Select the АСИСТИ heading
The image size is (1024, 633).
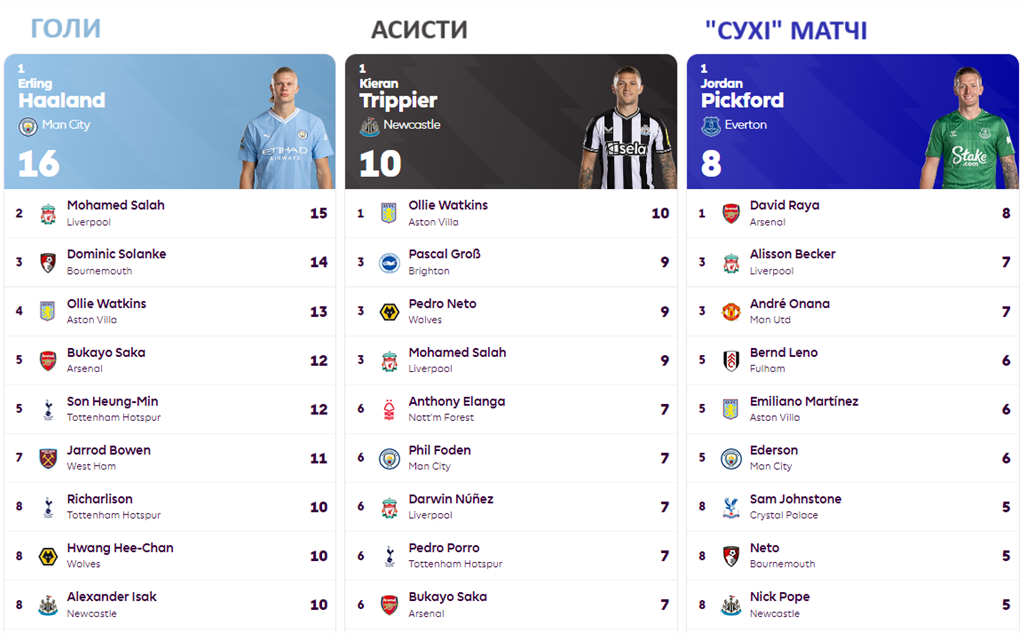point(419,30)
